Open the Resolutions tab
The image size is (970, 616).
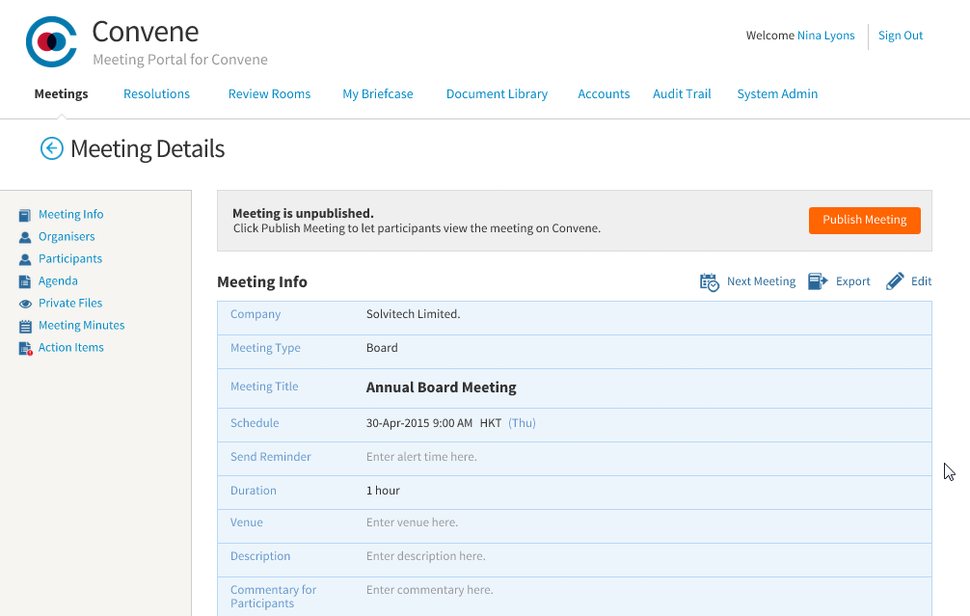pos(156,94)
